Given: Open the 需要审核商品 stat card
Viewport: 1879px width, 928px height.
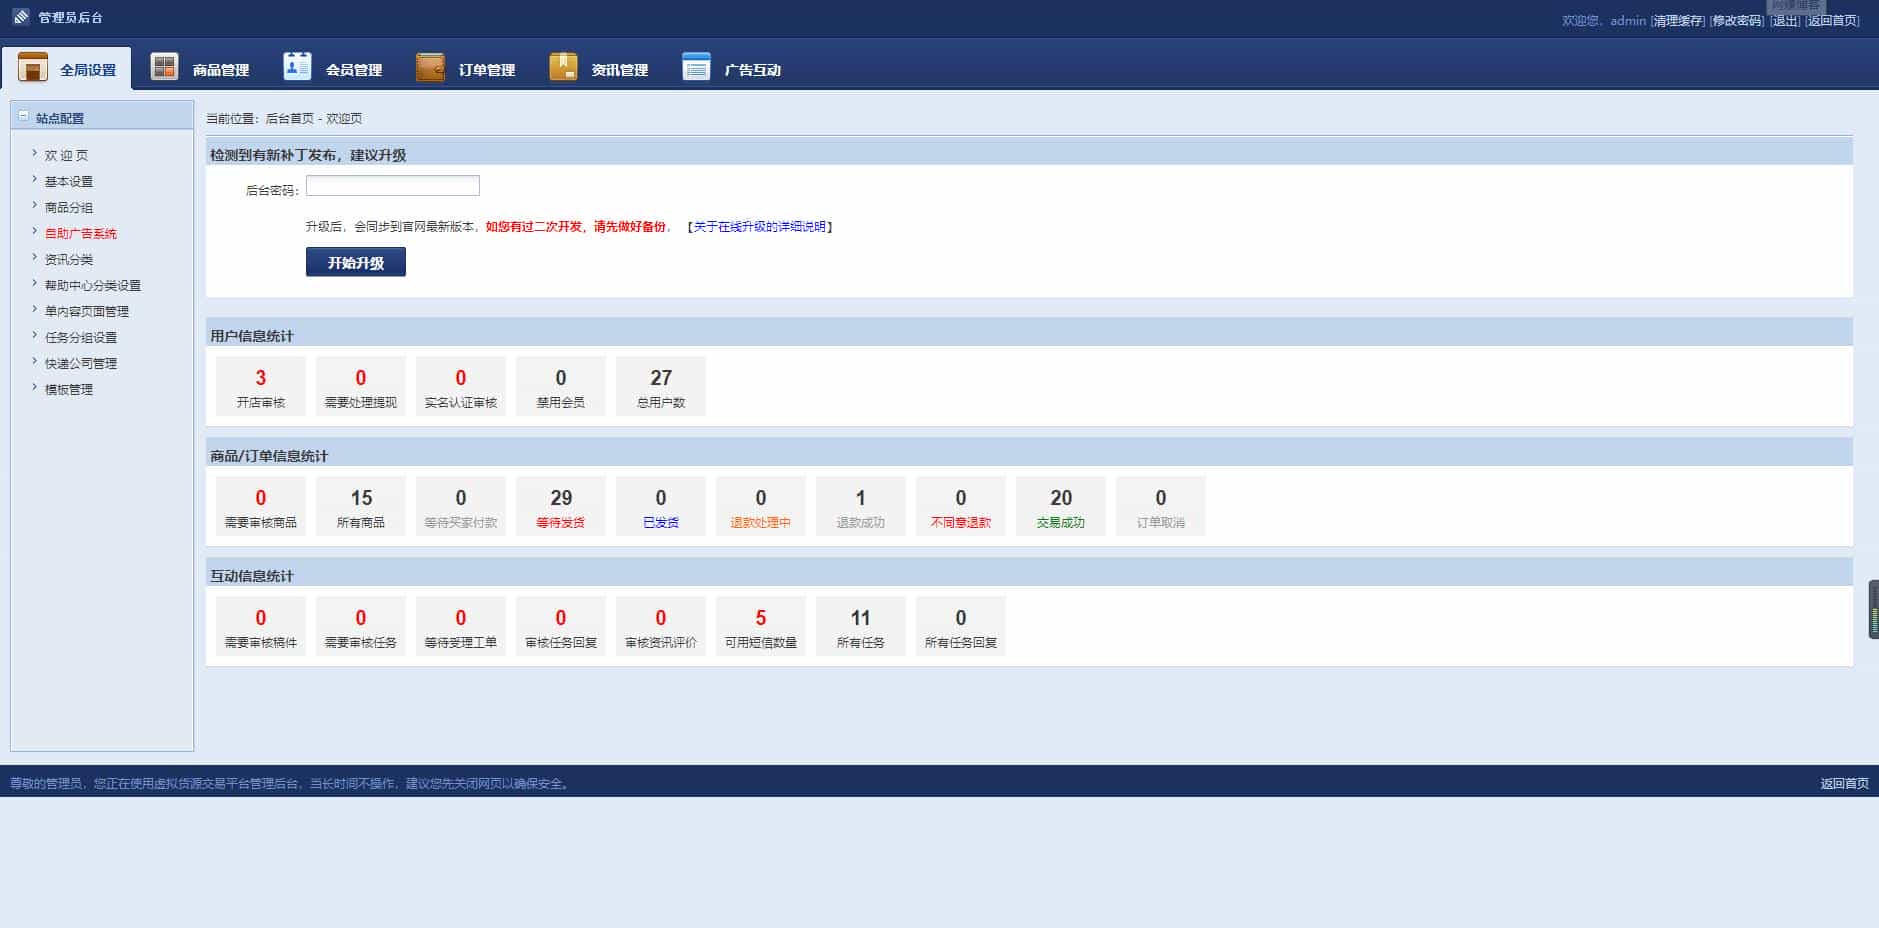Looking at the screenshot, I should click(261, 506).
